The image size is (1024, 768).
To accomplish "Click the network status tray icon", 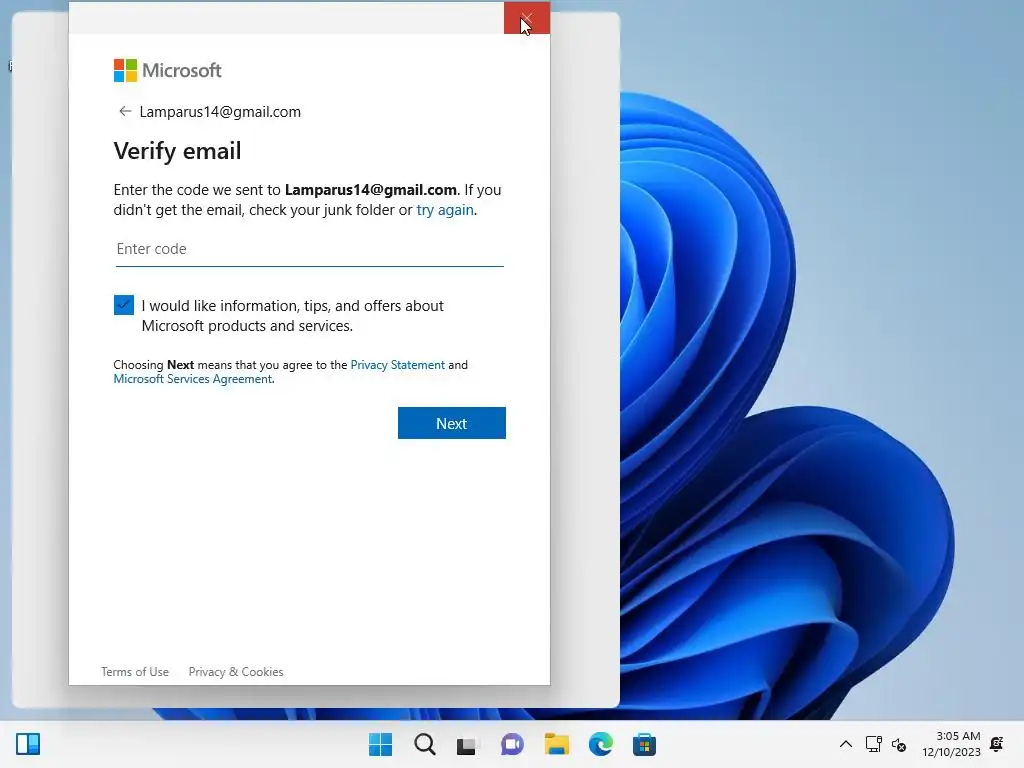I will pyautogui.click(x=873, y=744).
